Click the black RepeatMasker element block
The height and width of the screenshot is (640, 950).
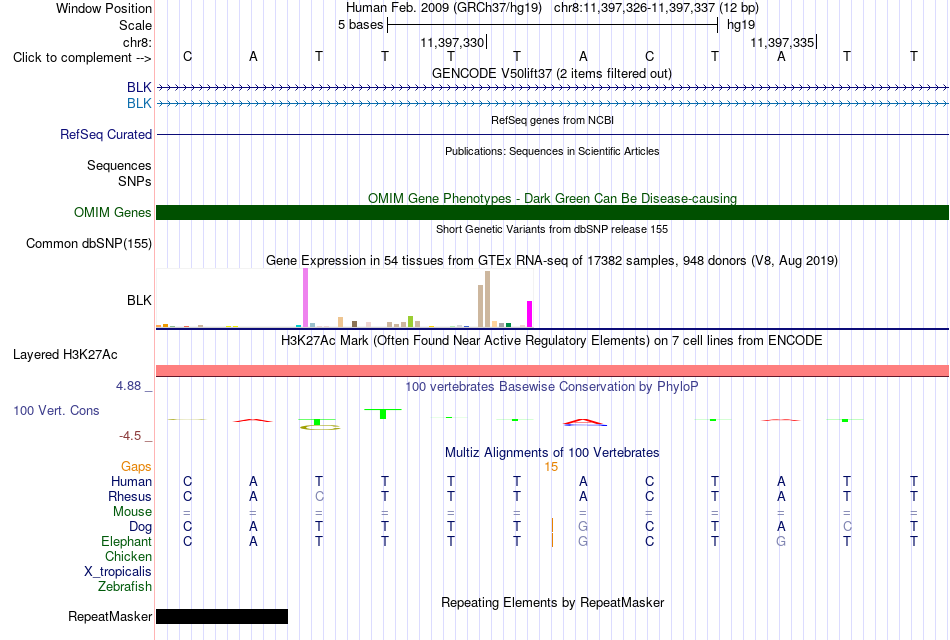222,617
